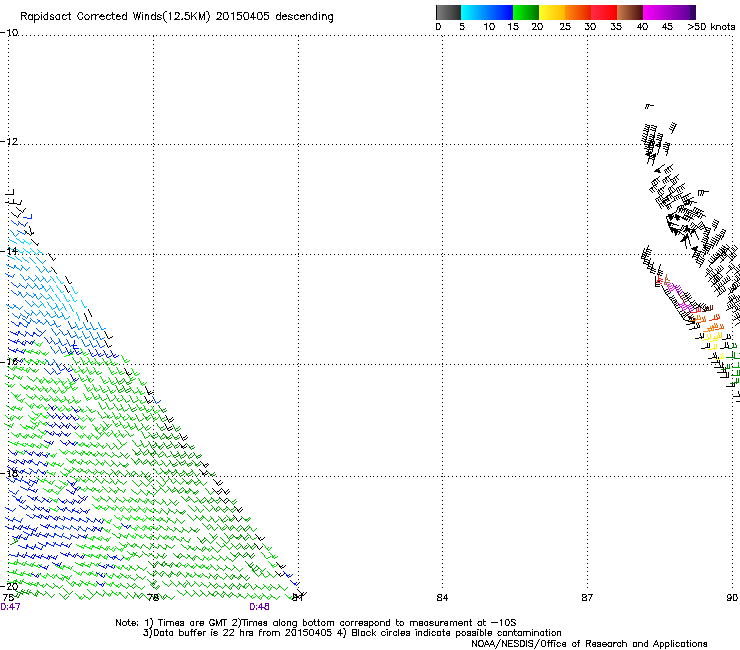This screenshot has height=650, width=740.
Task: Click the purple '0:47' swath time label
Action: point(10,607)
